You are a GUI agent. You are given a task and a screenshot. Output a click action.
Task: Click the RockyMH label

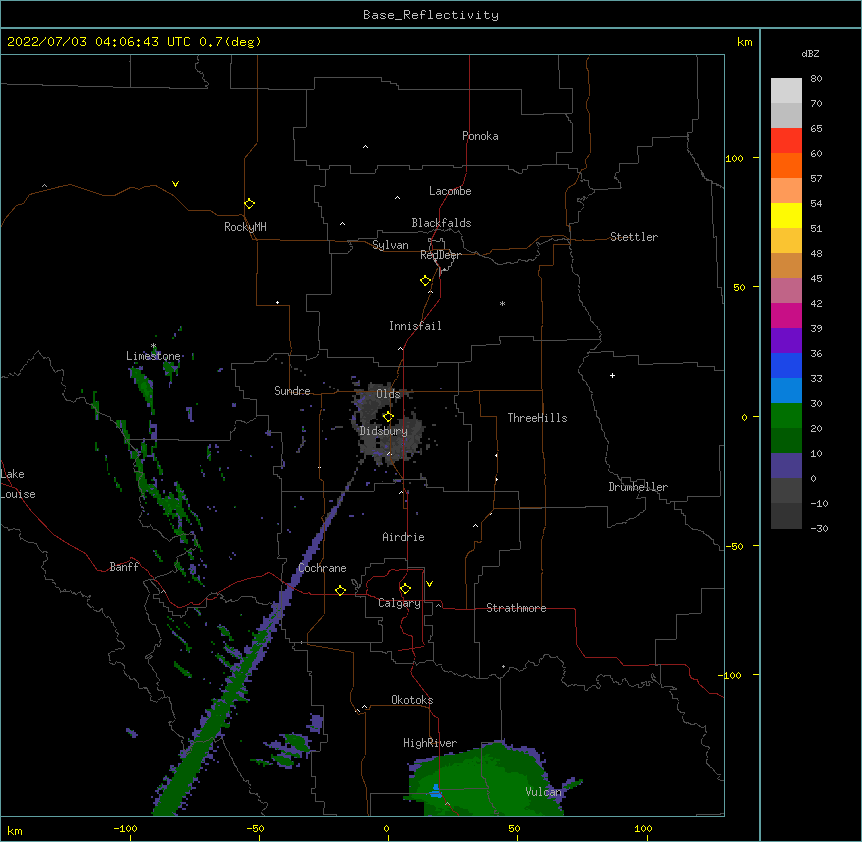[245, 227]
